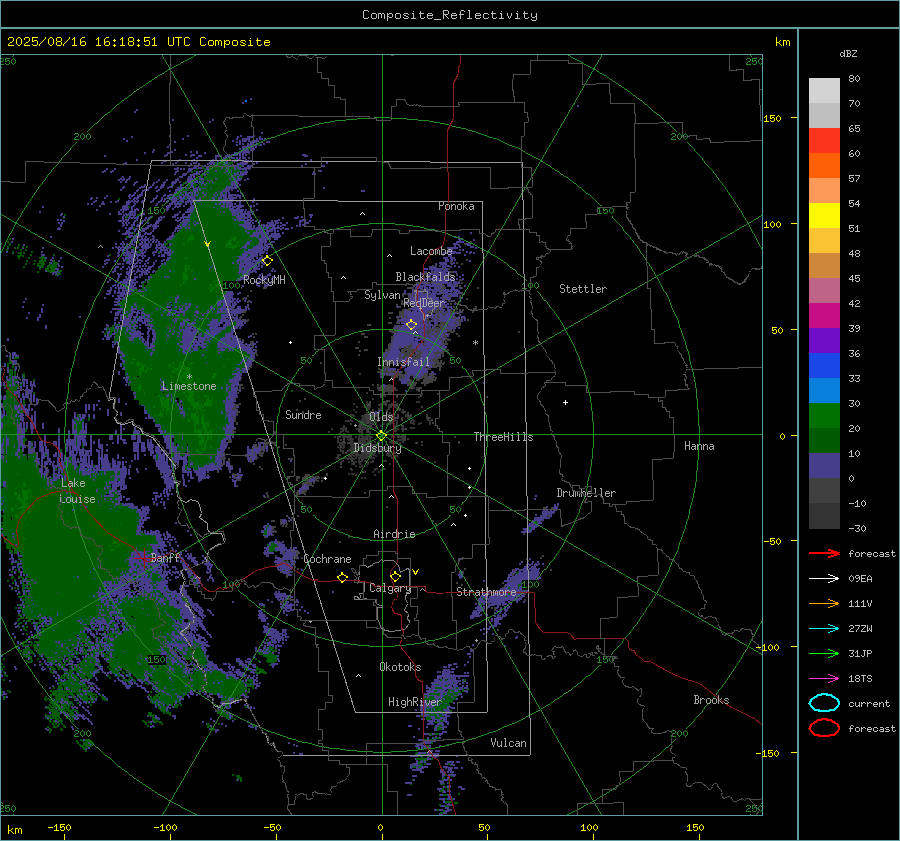Image resolution: width=900 pixels, height=841 pixels.
Task: Click the RockyMH label
Action: [264, 280]
